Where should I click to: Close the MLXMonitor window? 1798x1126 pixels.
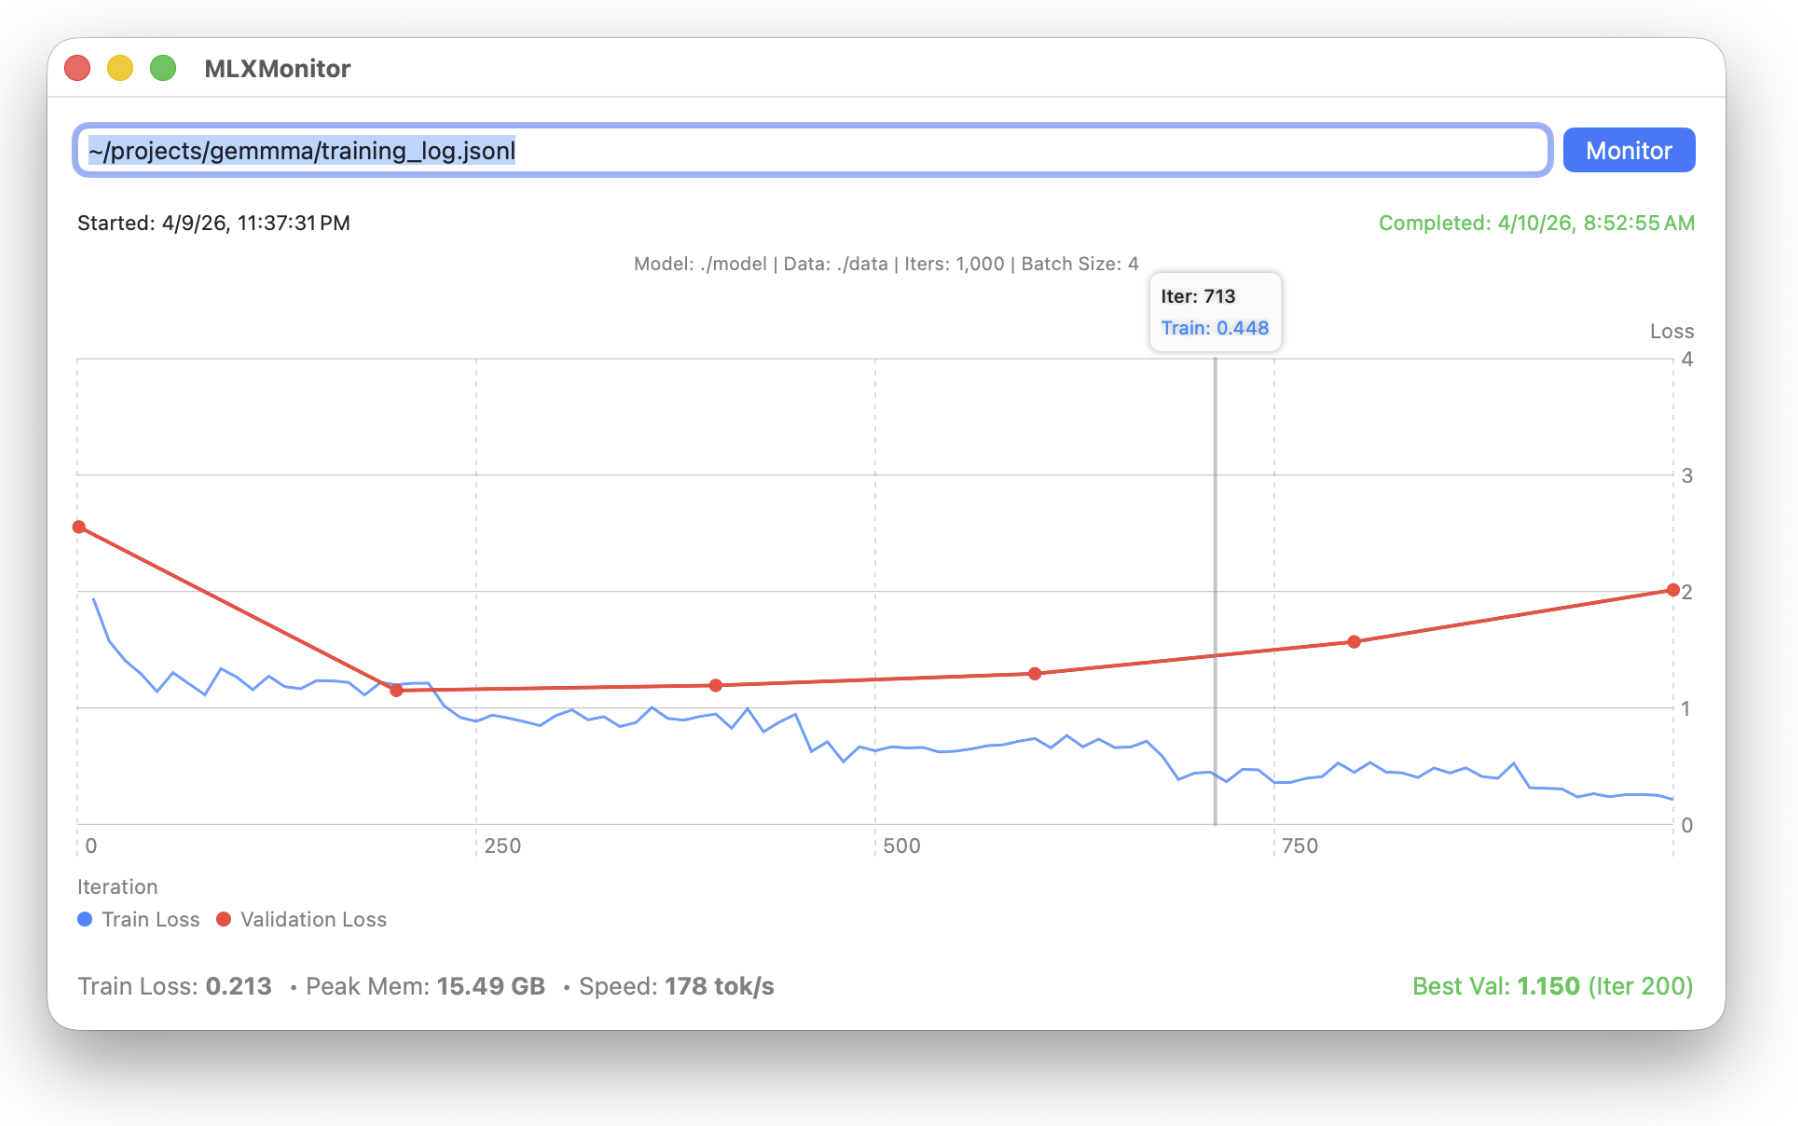click(x=78, y=68)
